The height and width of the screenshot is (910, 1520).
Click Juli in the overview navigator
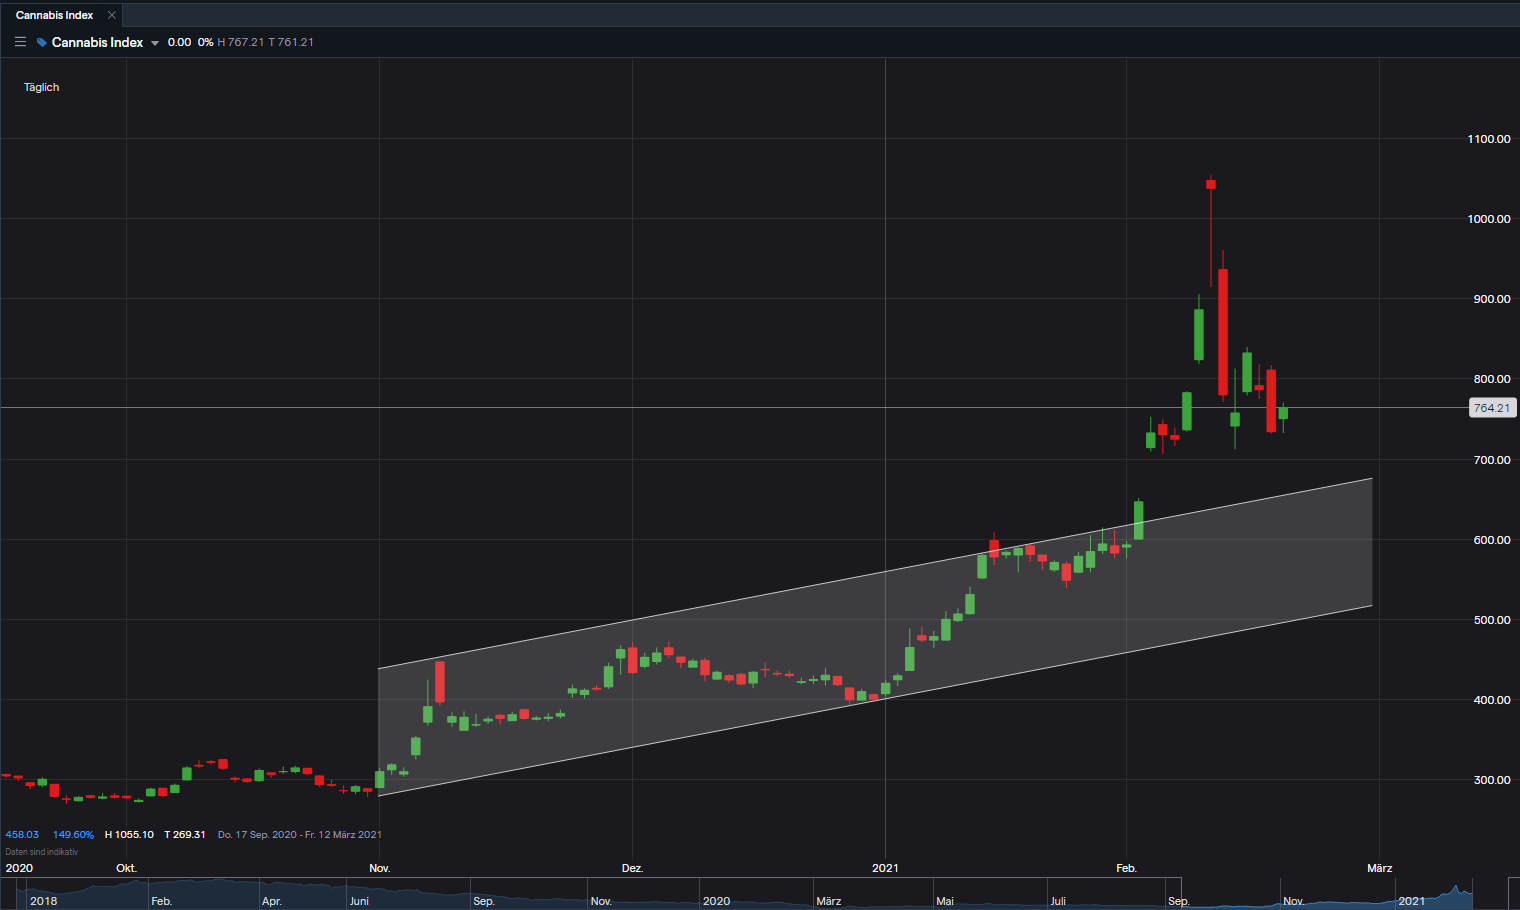[x=1058, y=901]
